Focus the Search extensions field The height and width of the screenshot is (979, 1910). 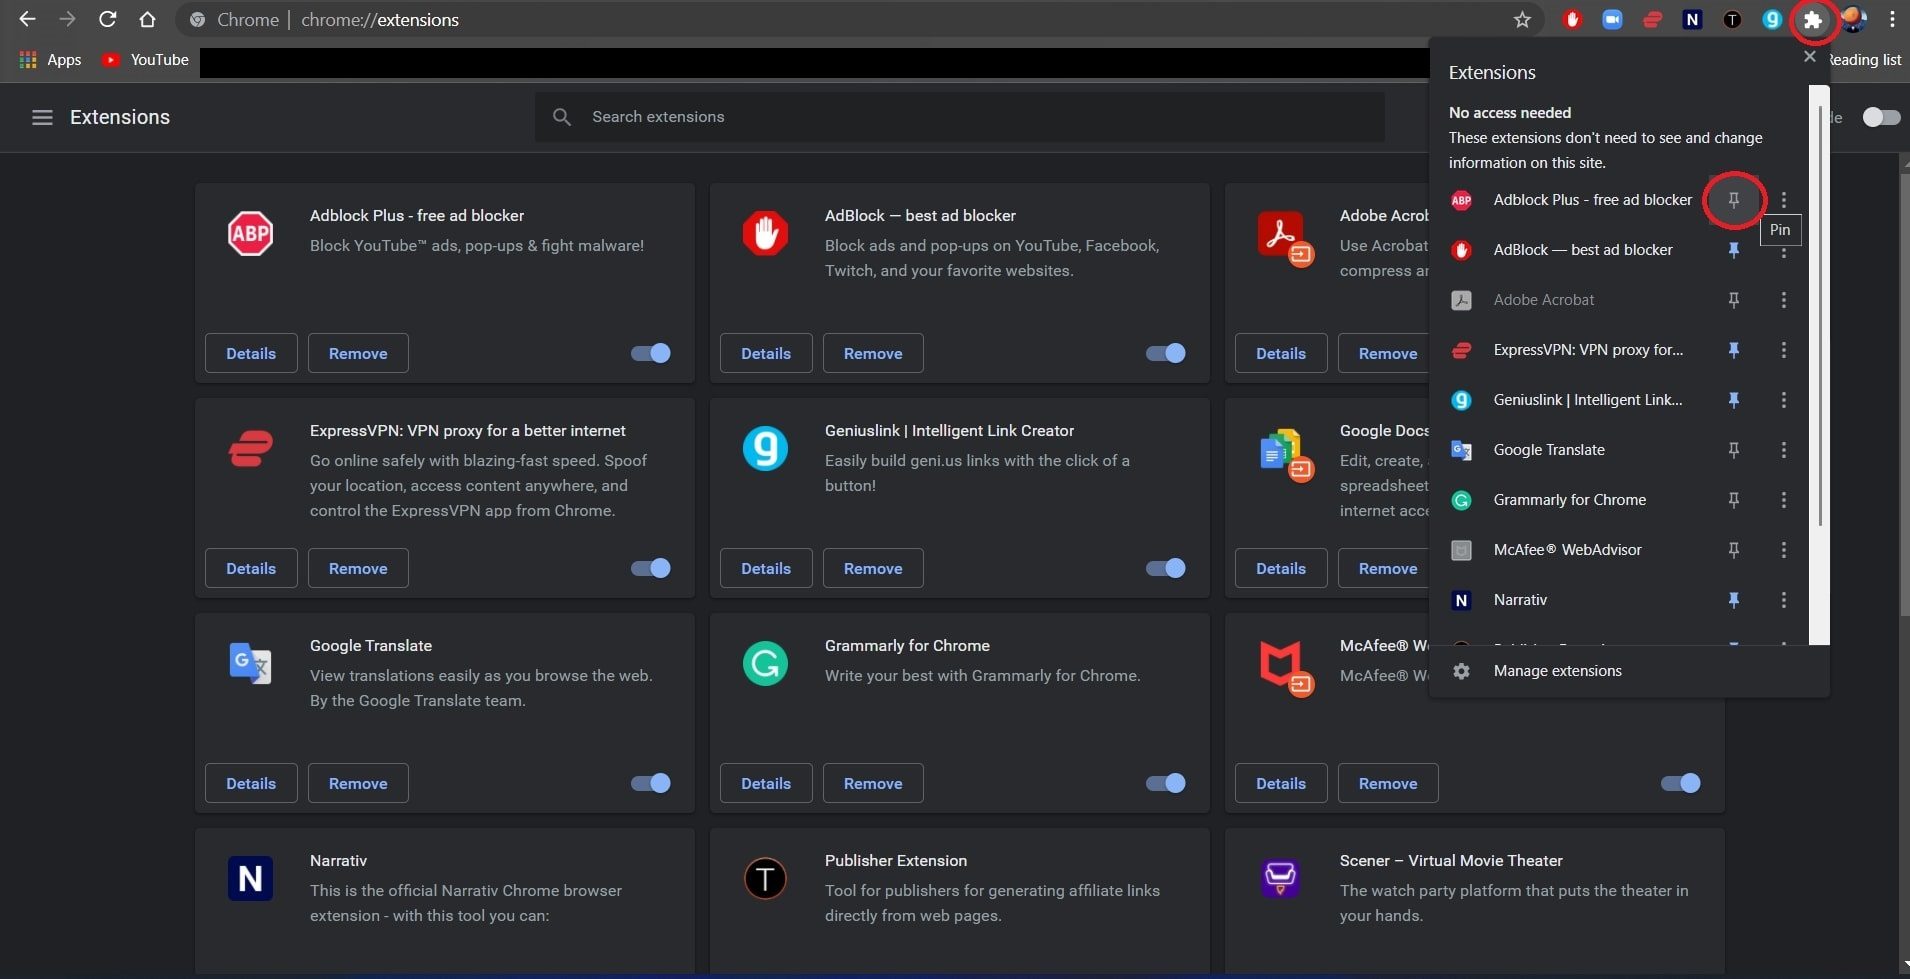[960, 117]
